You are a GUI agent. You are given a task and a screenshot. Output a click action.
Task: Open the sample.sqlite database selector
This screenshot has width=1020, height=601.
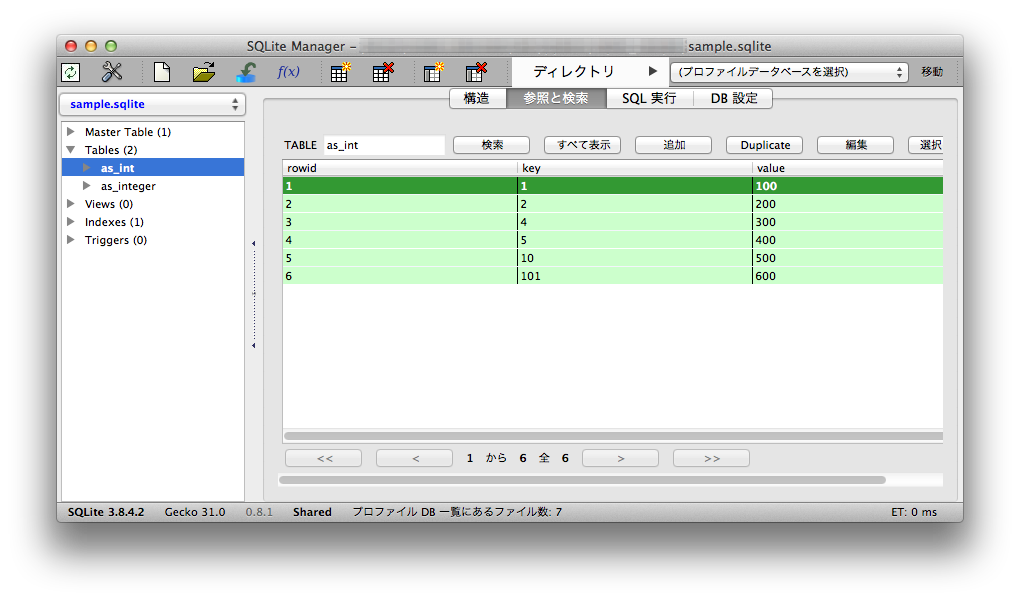pyautogui.click(x=152, y=104)
